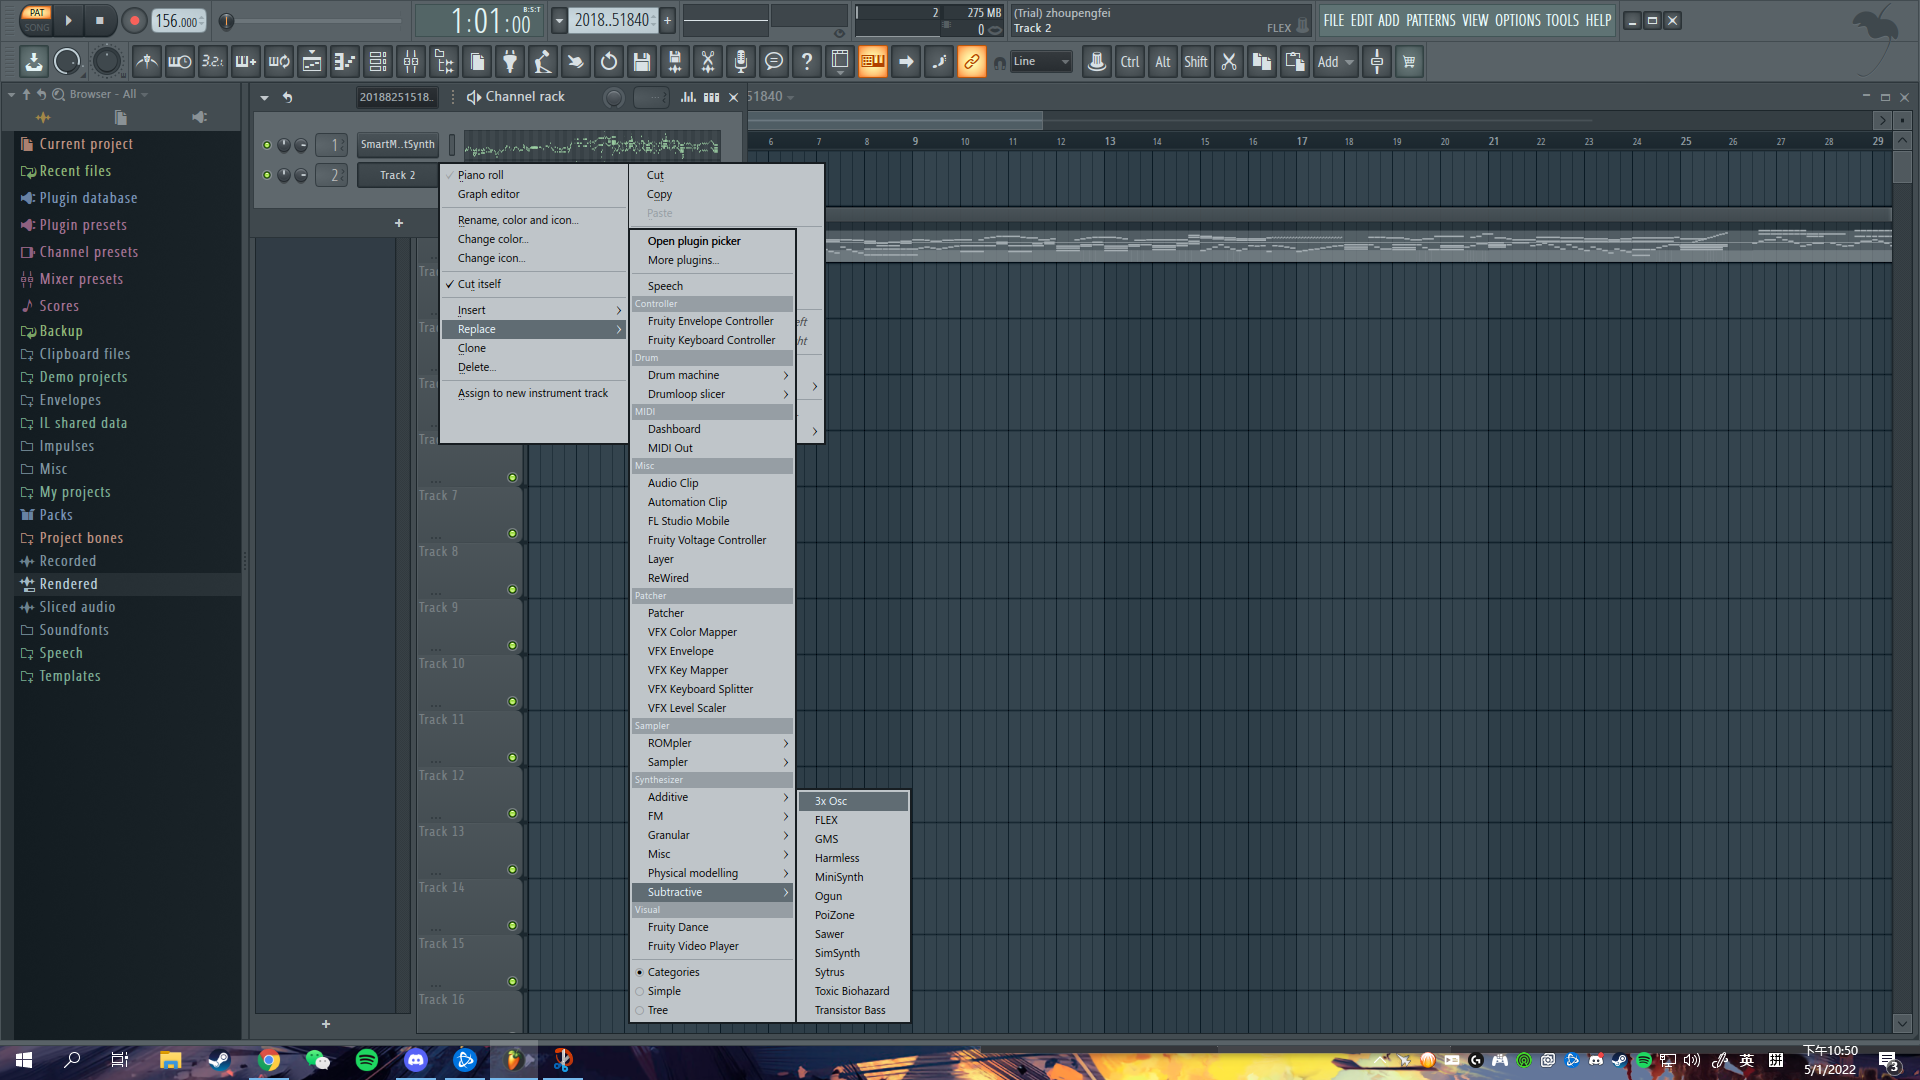Select the Tree radio option
The width and height of the screenshot is (1920, 1080).
(712, 1010)
